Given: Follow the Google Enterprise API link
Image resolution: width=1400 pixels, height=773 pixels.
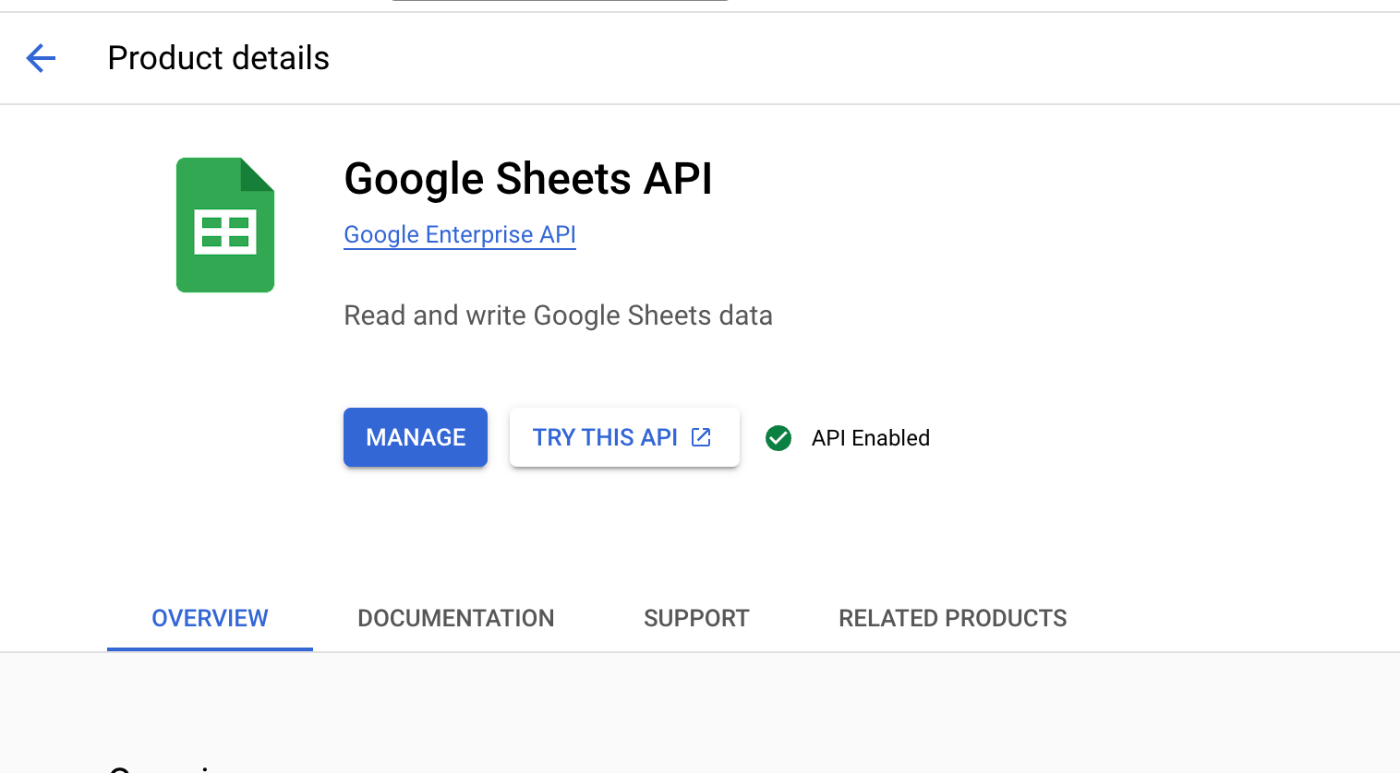Looking at the screenshot, I should (460, 235).
